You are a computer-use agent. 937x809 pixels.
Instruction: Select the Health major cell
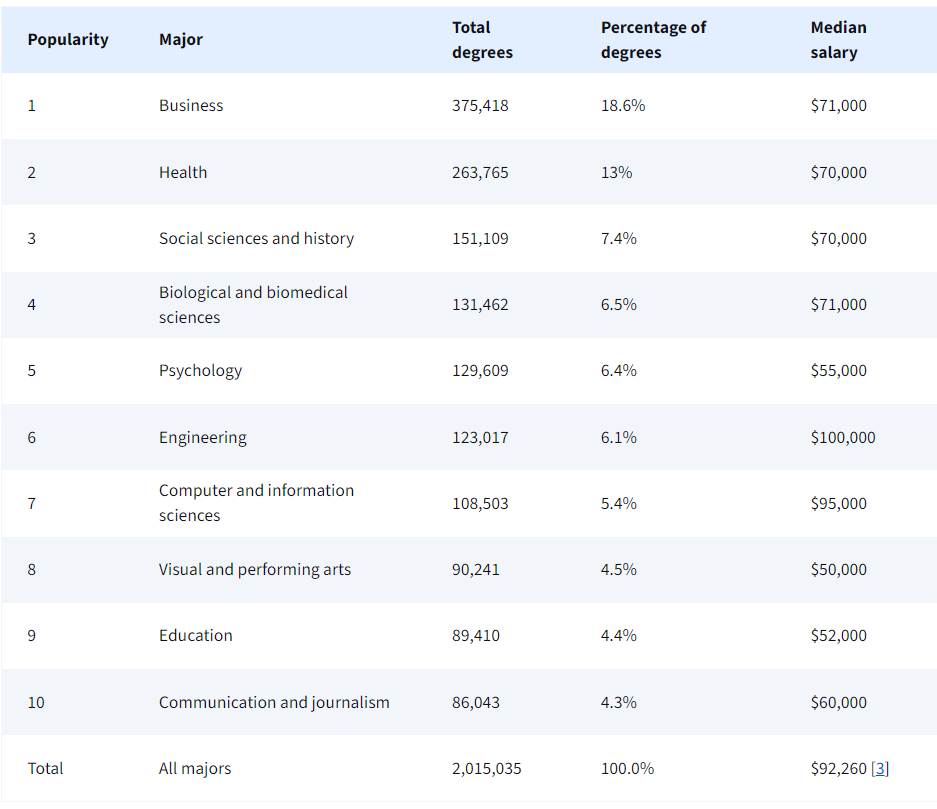[183, 172]
